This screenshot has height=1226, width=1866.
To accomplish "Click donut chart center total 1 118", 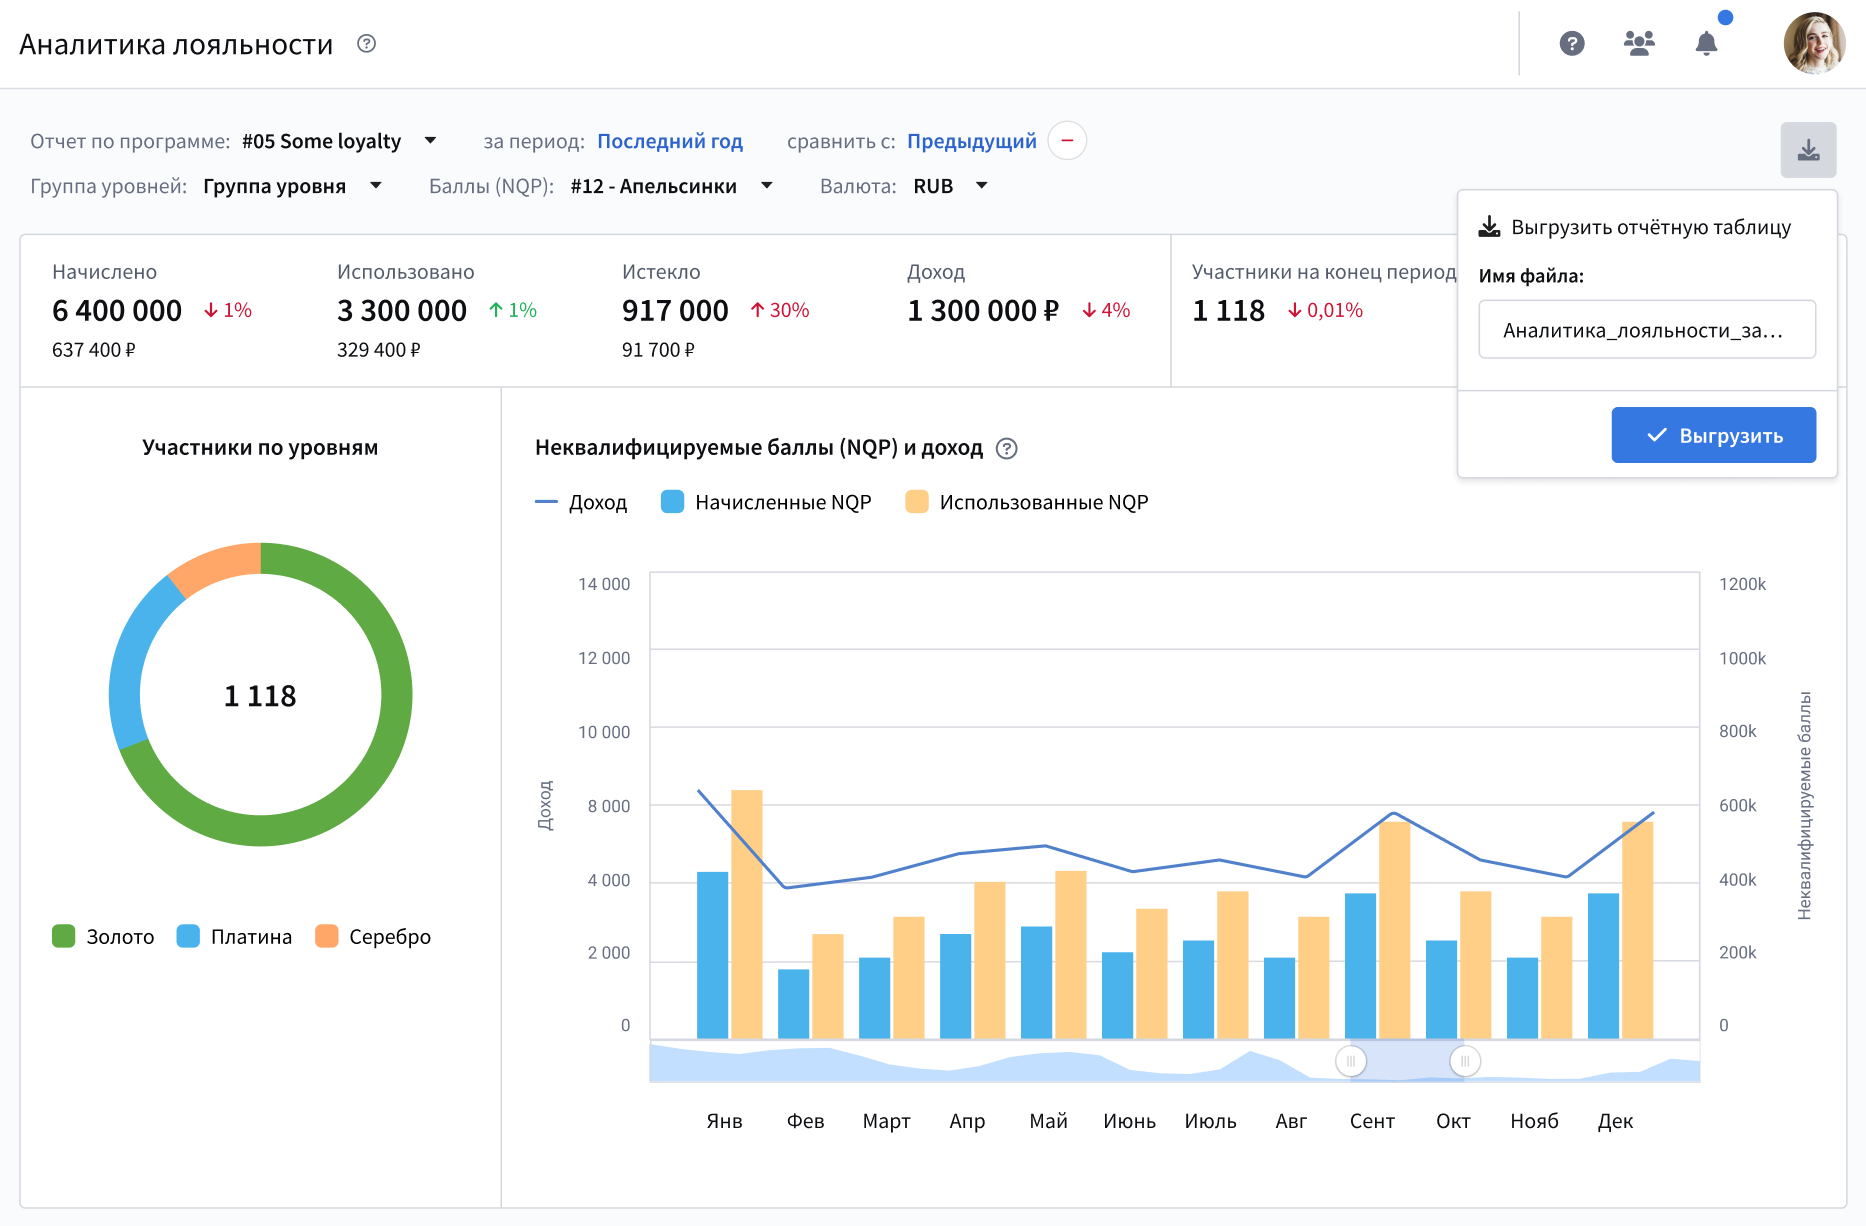I will tap(260, 695).
